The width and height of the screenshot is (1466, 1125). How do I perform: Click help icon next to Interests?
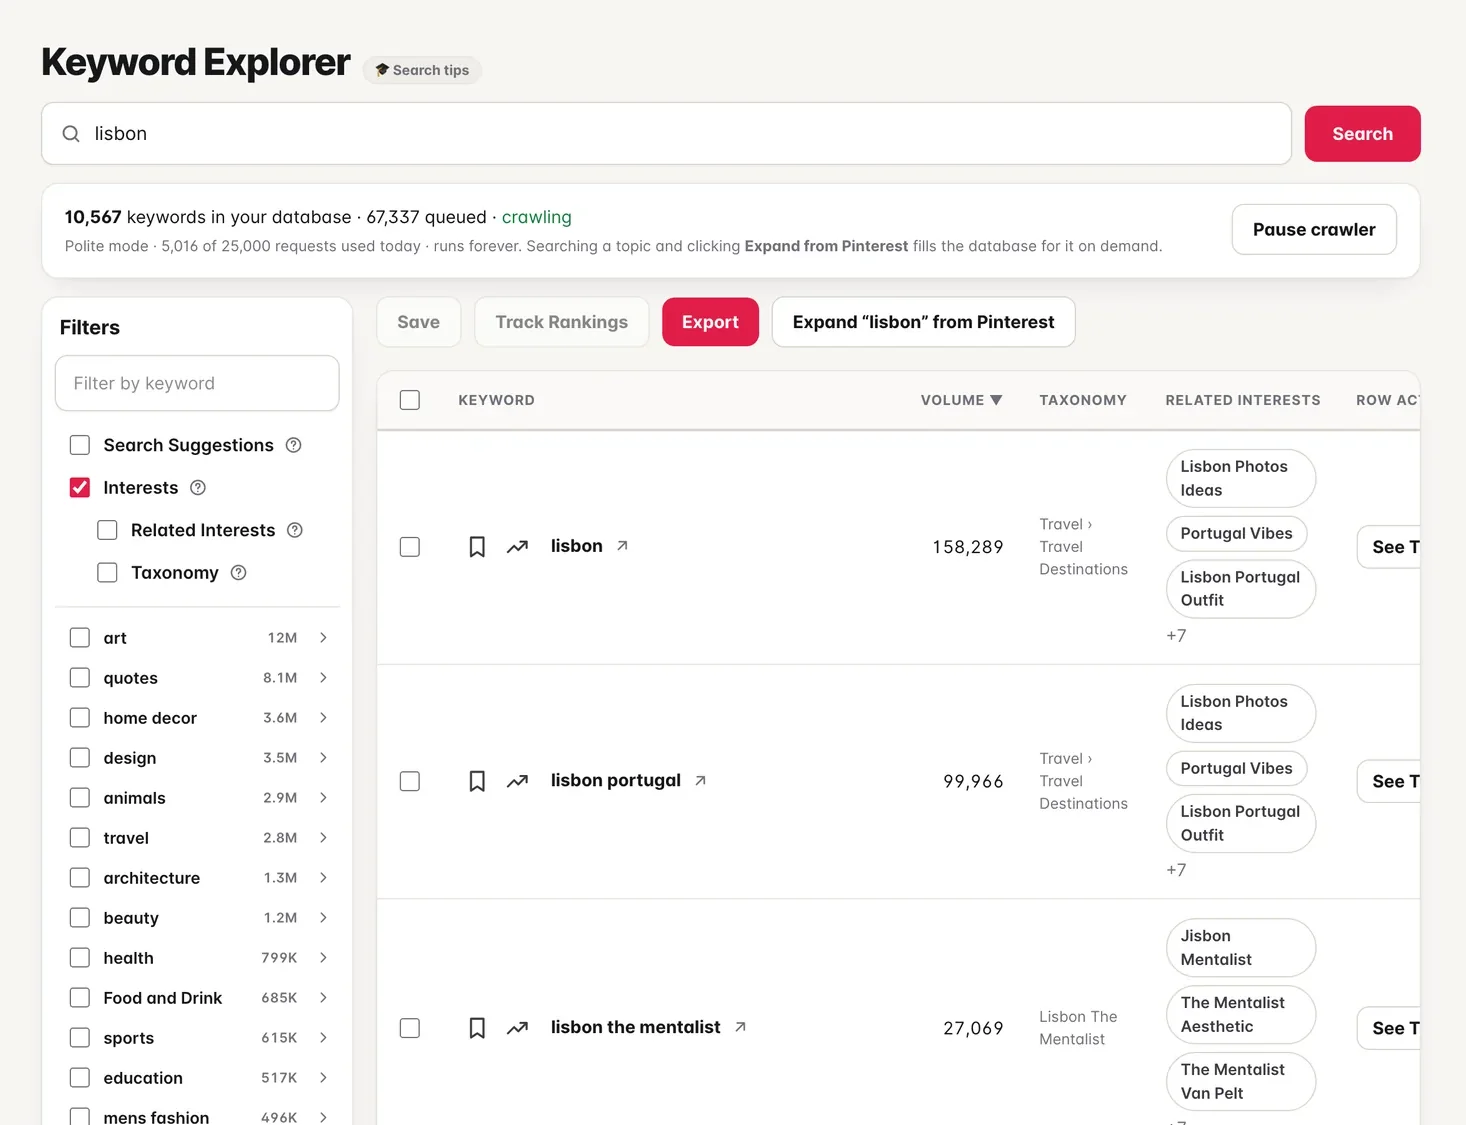click(198, 488)
